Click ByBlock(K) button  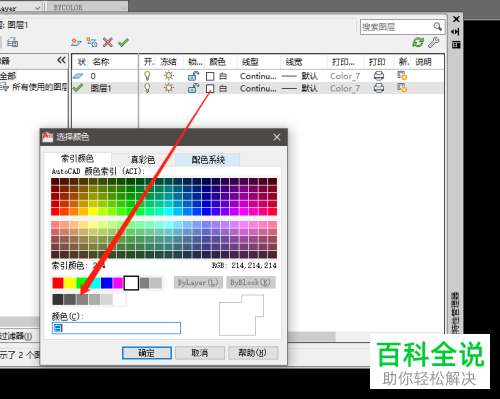pyautogui.click(x=251, y=282)
